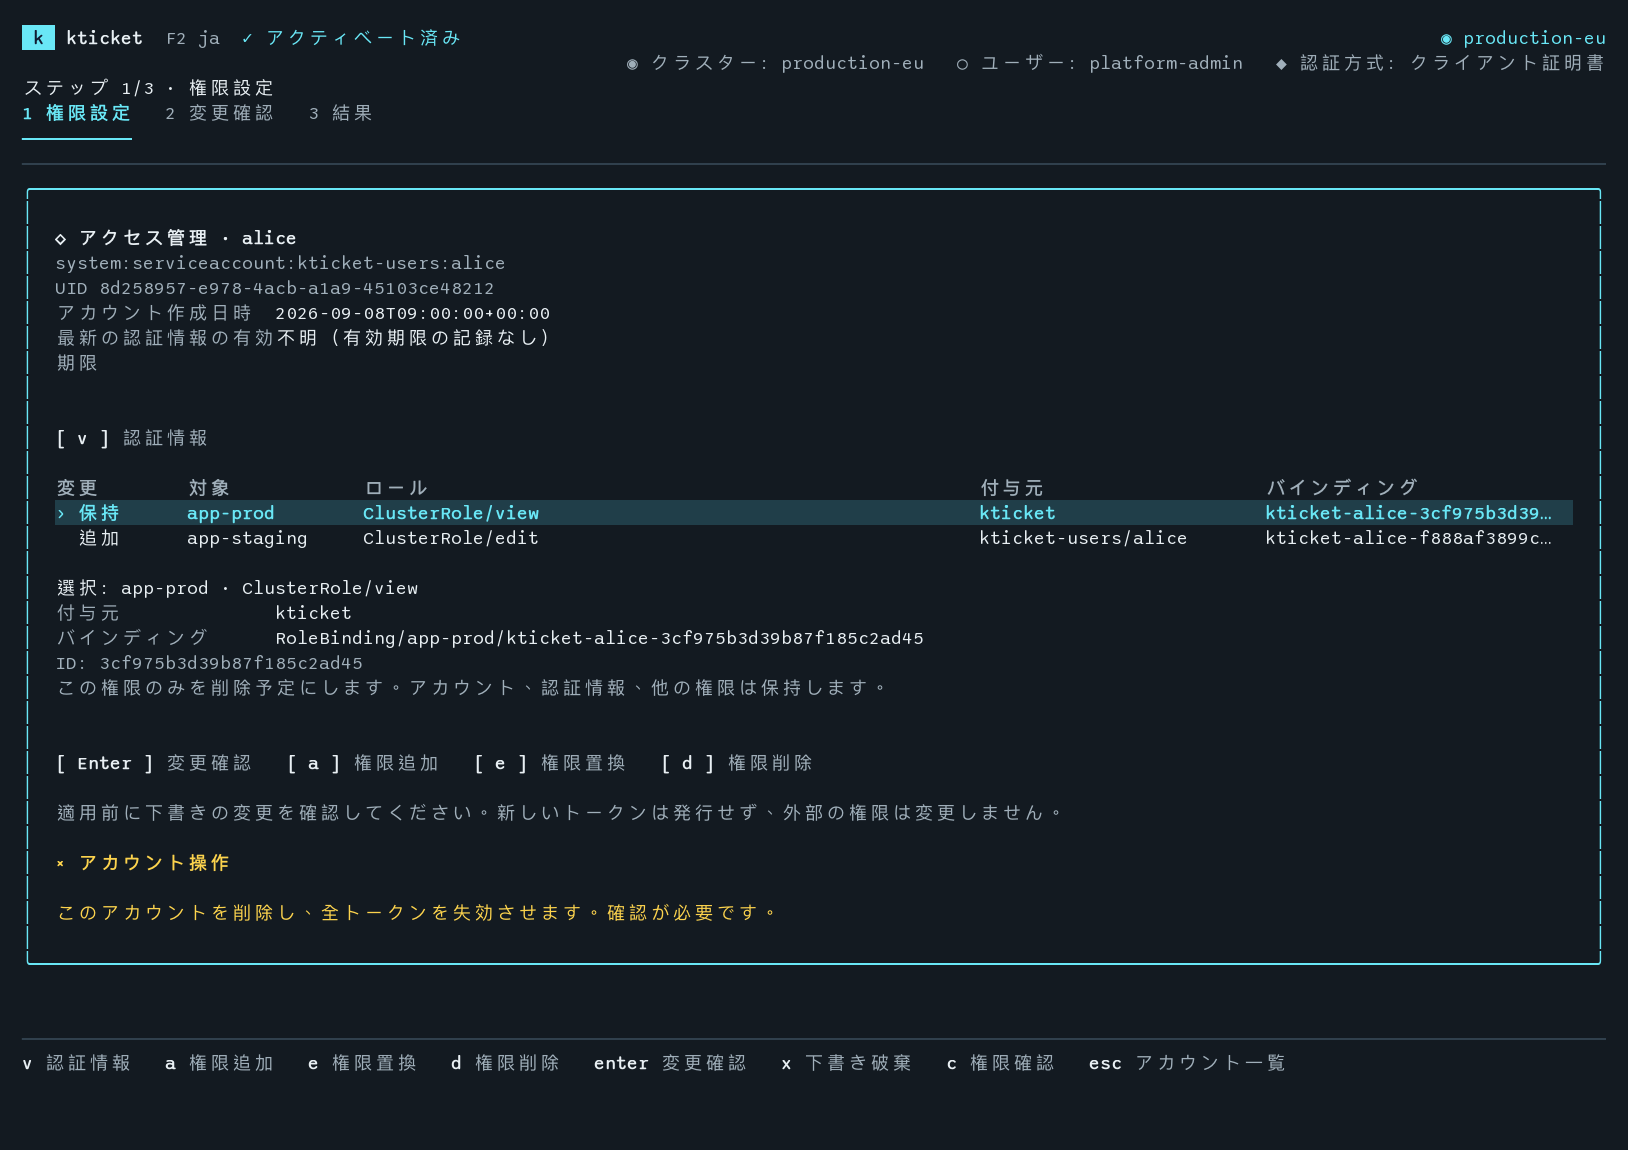Click the checkmark beside アクティベート済み
Screen dimensions: 1628x1150
click(247, 38)
